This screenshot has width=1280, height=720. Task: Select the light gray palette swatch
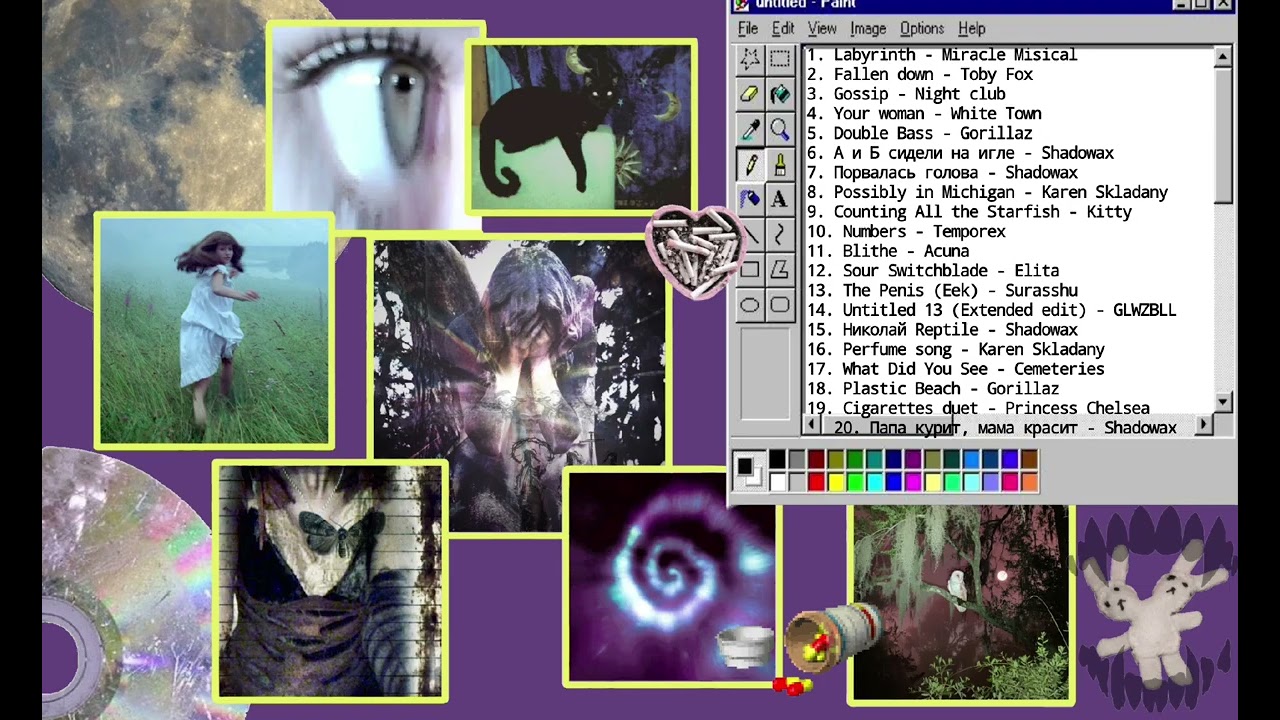tap(797, 482)
